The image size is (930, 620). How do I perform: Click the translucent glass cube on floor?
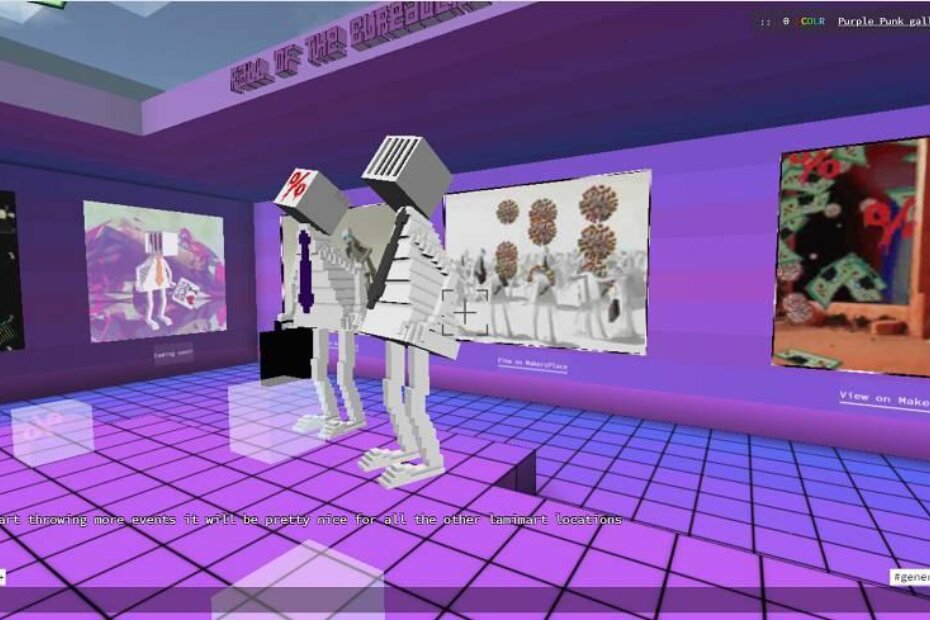click(52, 432)
